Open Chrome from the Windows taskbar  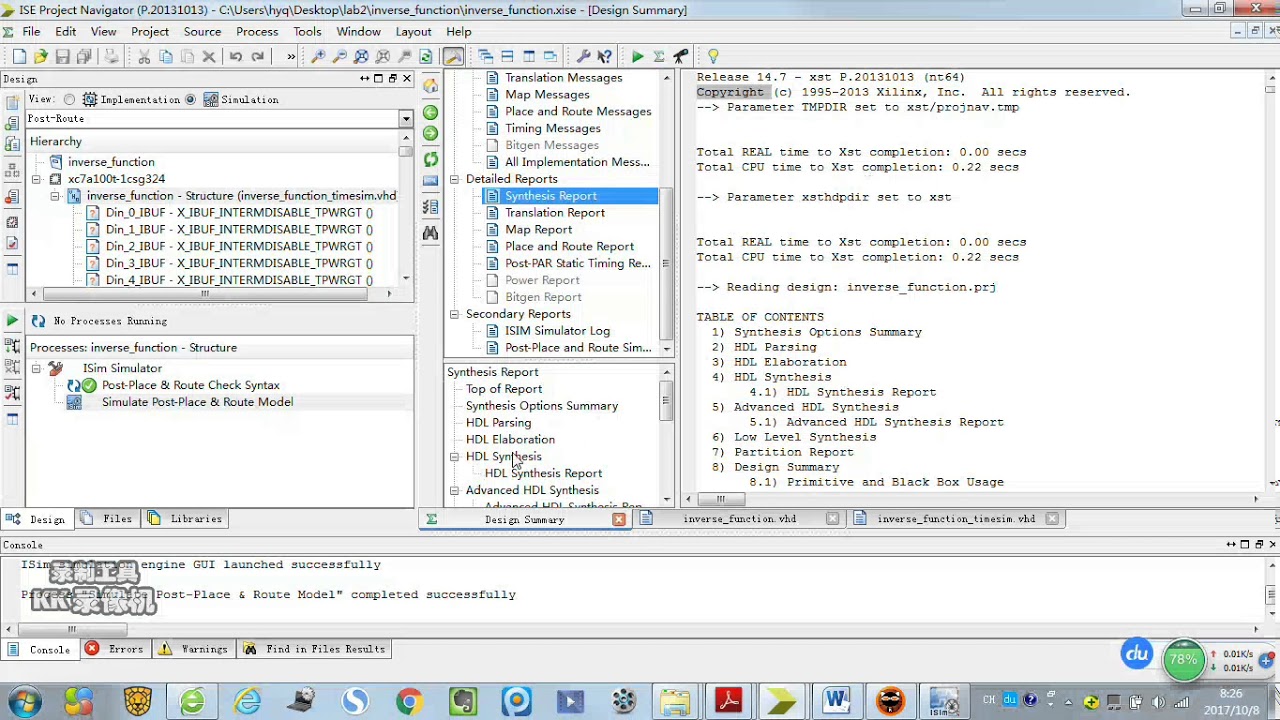pyautogui.click(x=408, y=701)
